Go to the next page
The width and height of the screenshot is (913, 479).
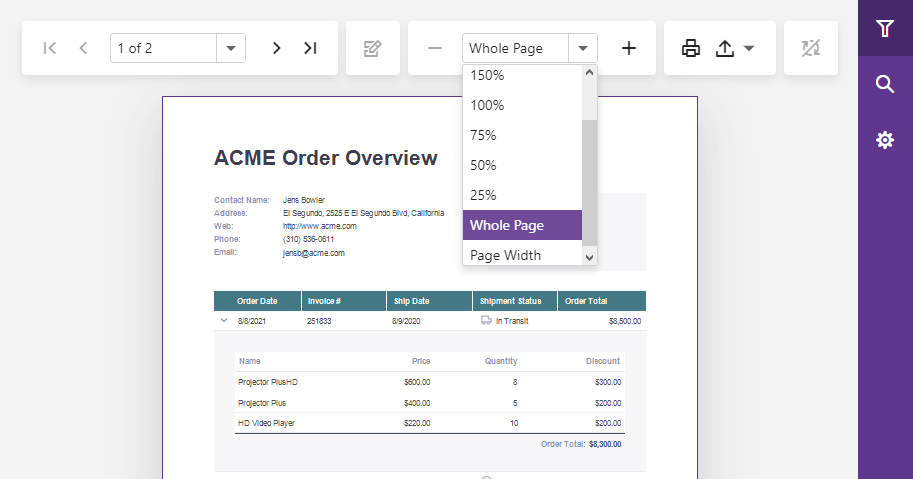coord(277,48)
